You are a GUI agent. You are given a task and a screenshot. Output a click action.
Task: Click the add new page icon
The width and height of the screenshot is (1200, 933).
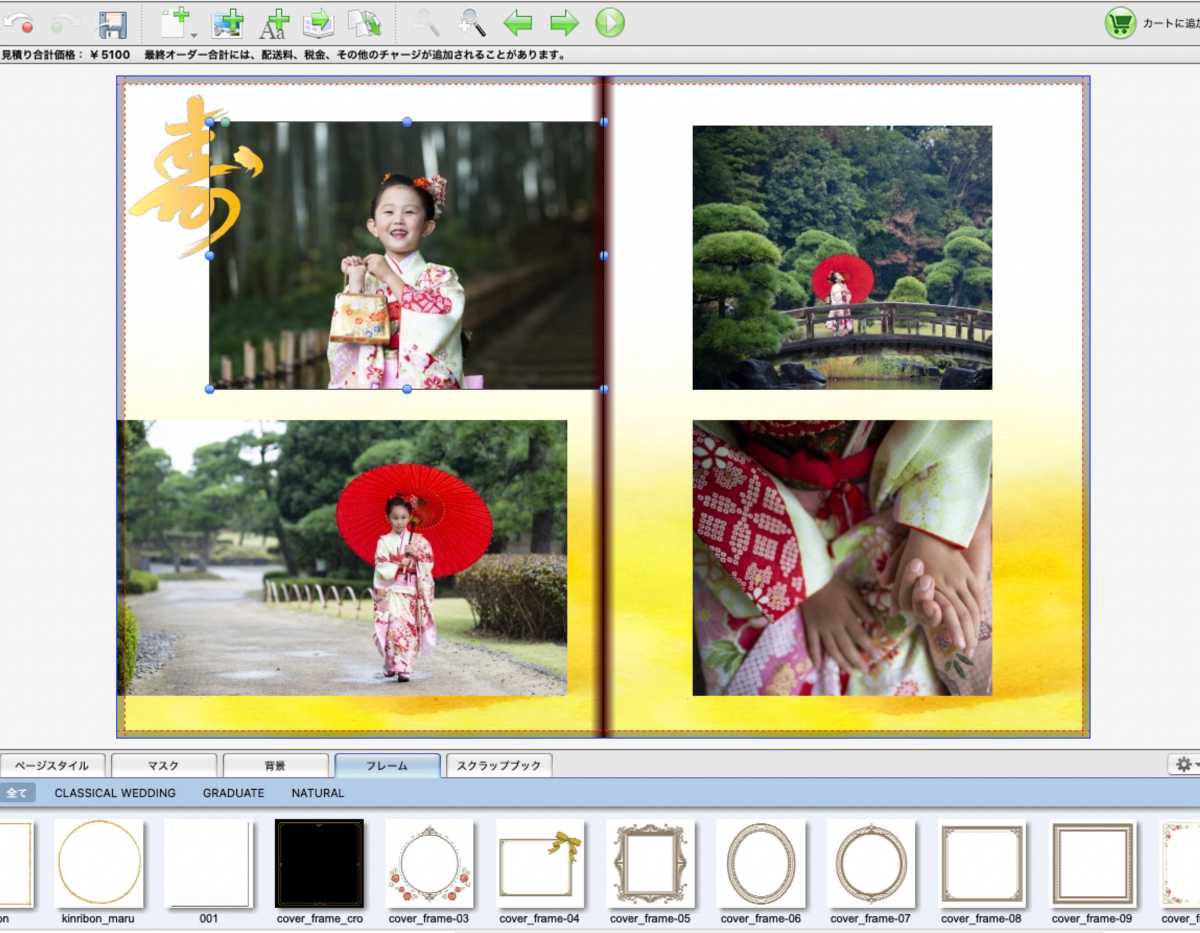(174, 22)
